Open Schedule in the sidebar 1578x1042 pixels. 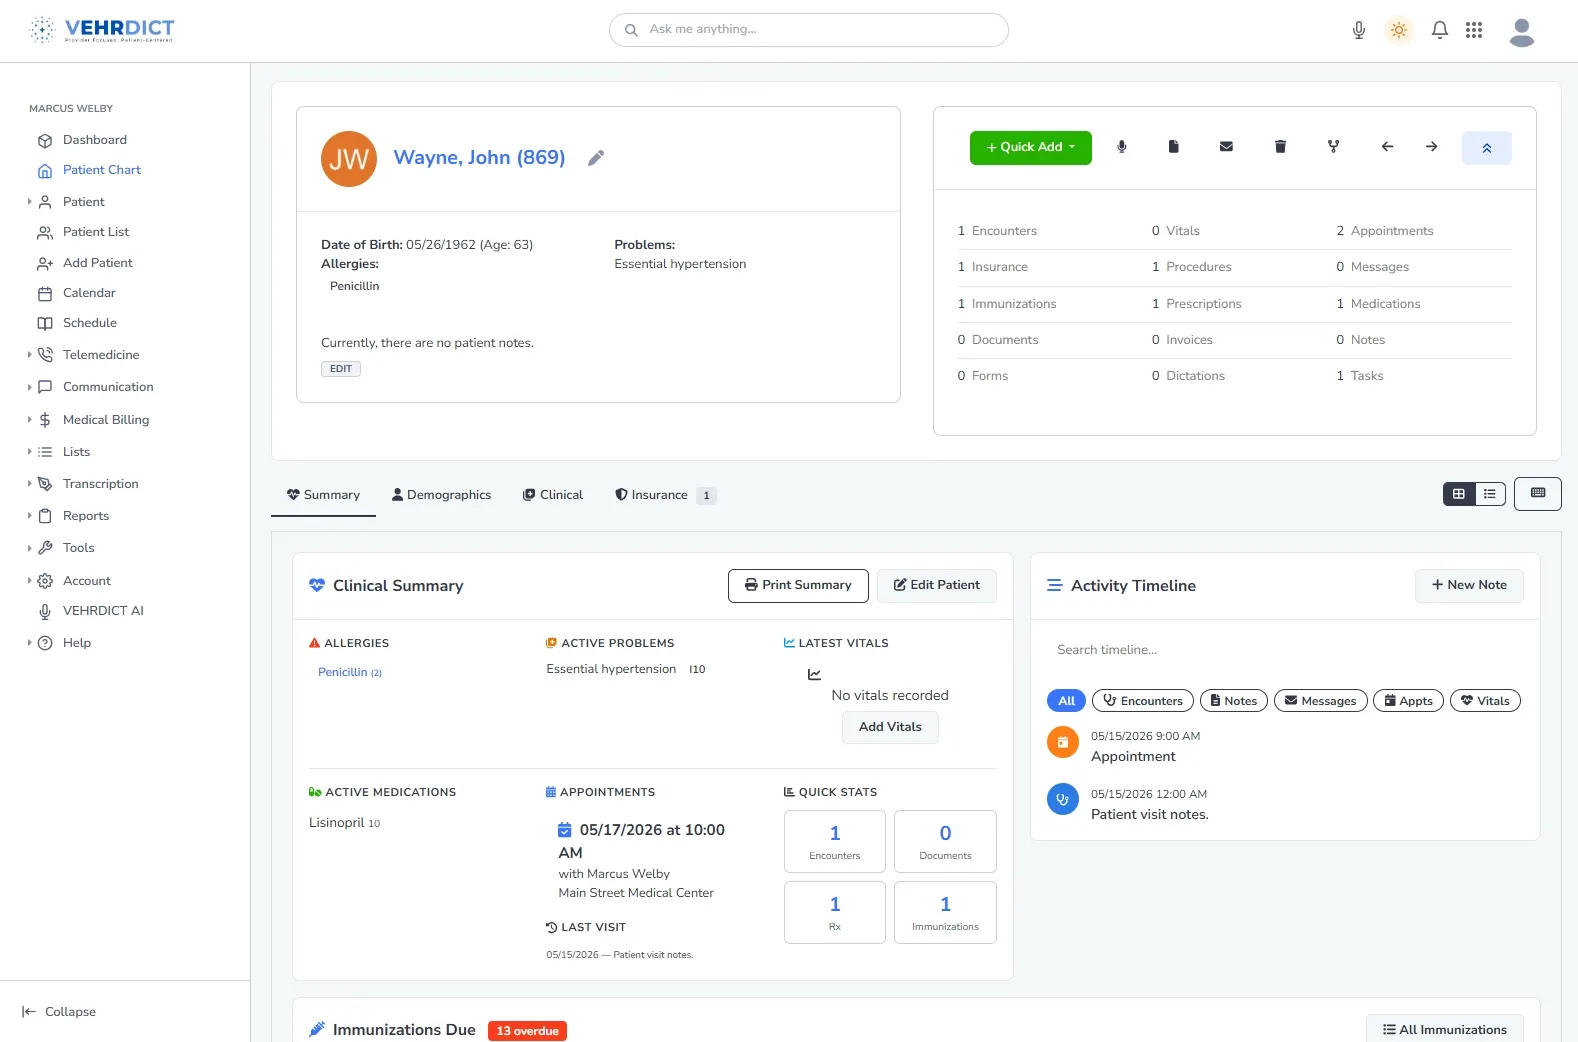[90, 323]
